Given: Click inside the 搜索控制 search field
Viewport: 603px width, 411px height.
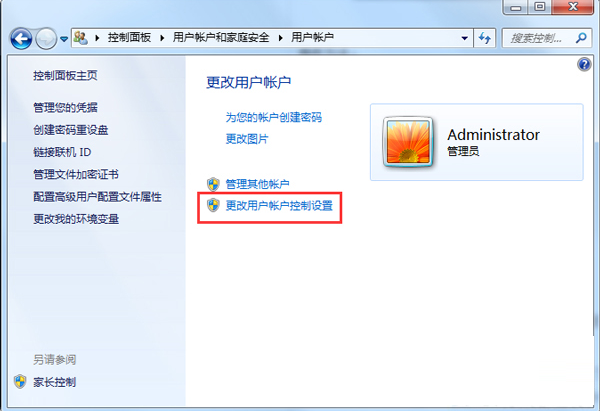Looking at the screenshot, I should click(x=538, y=38).
